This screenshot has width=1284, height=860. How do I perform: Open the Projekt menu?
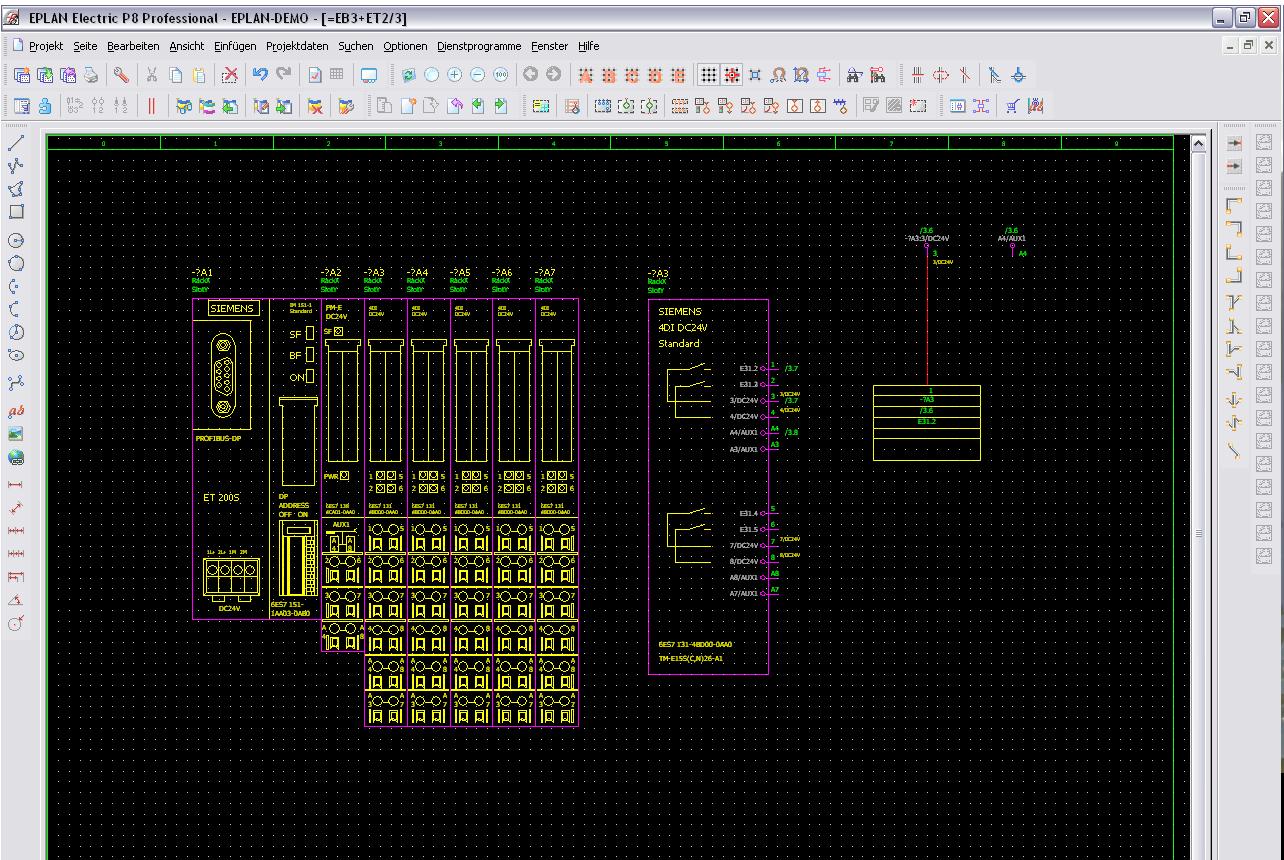click(46, 46)
